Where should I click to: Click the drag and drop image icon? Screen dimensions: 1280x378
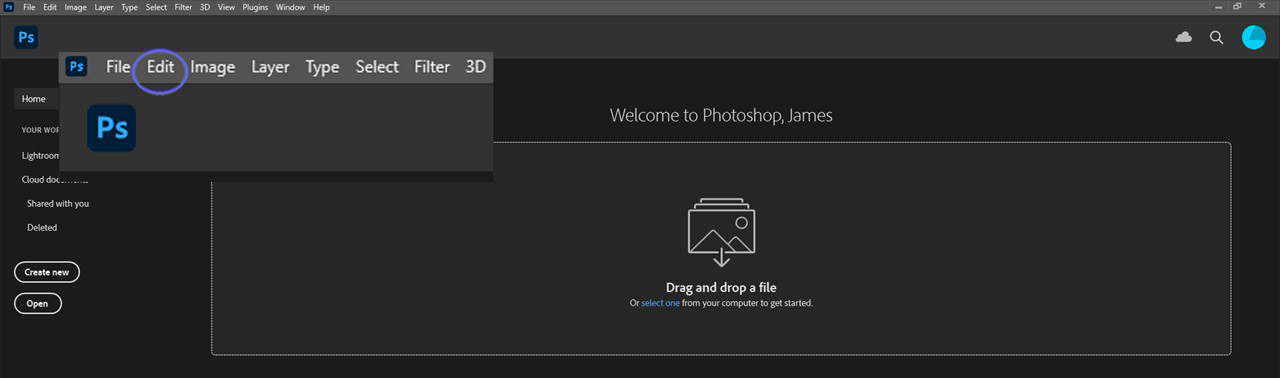coord(721,232)
